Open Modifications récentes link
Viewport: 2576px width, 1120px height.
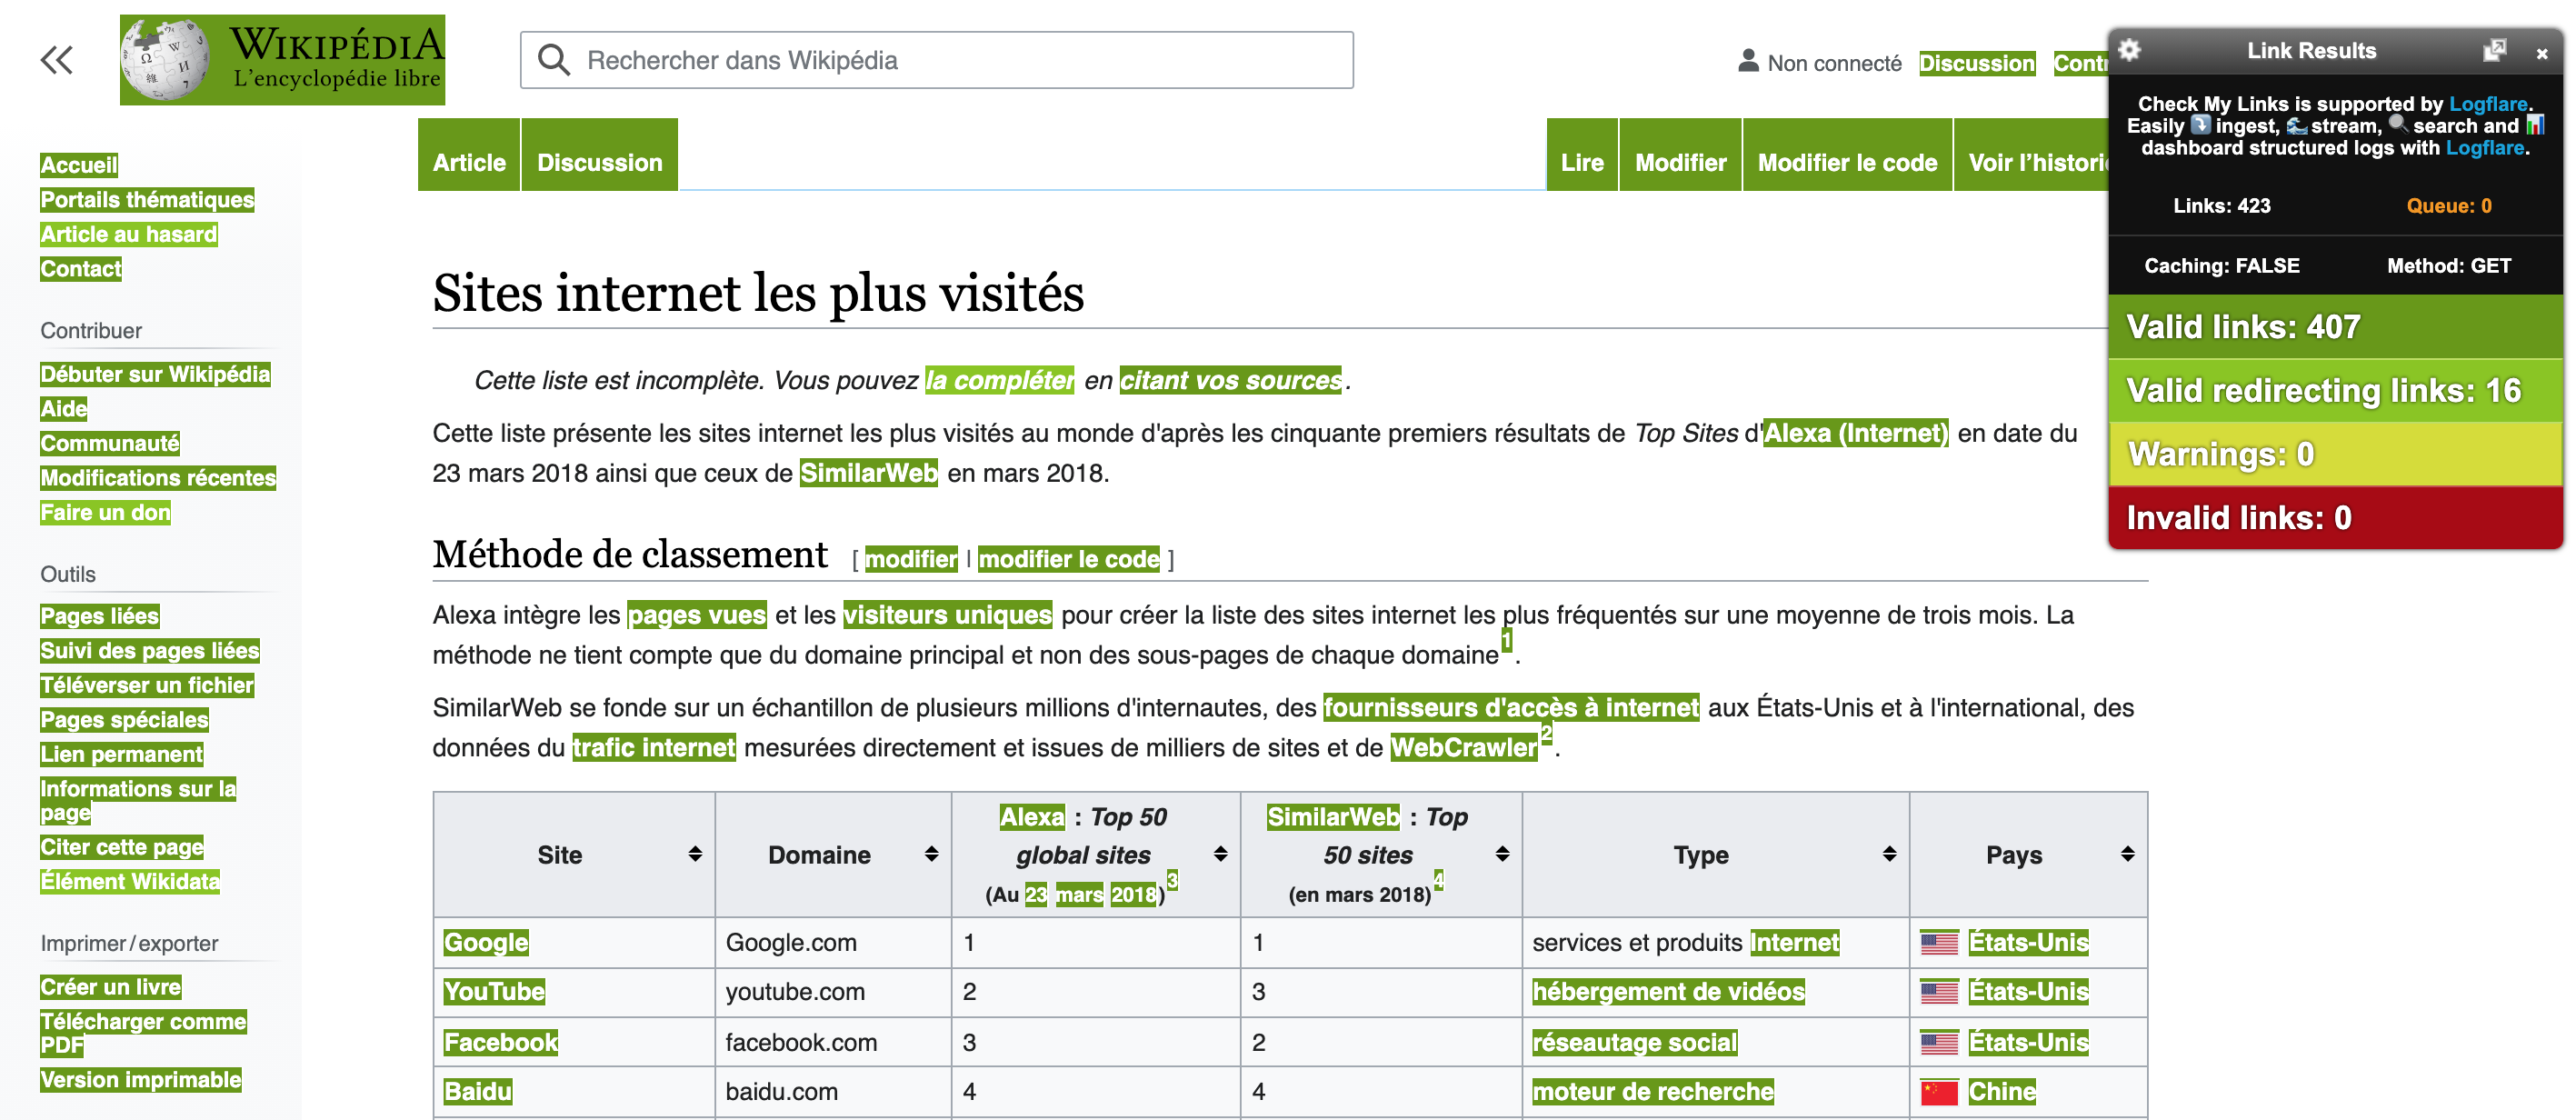tap(158, 478)
